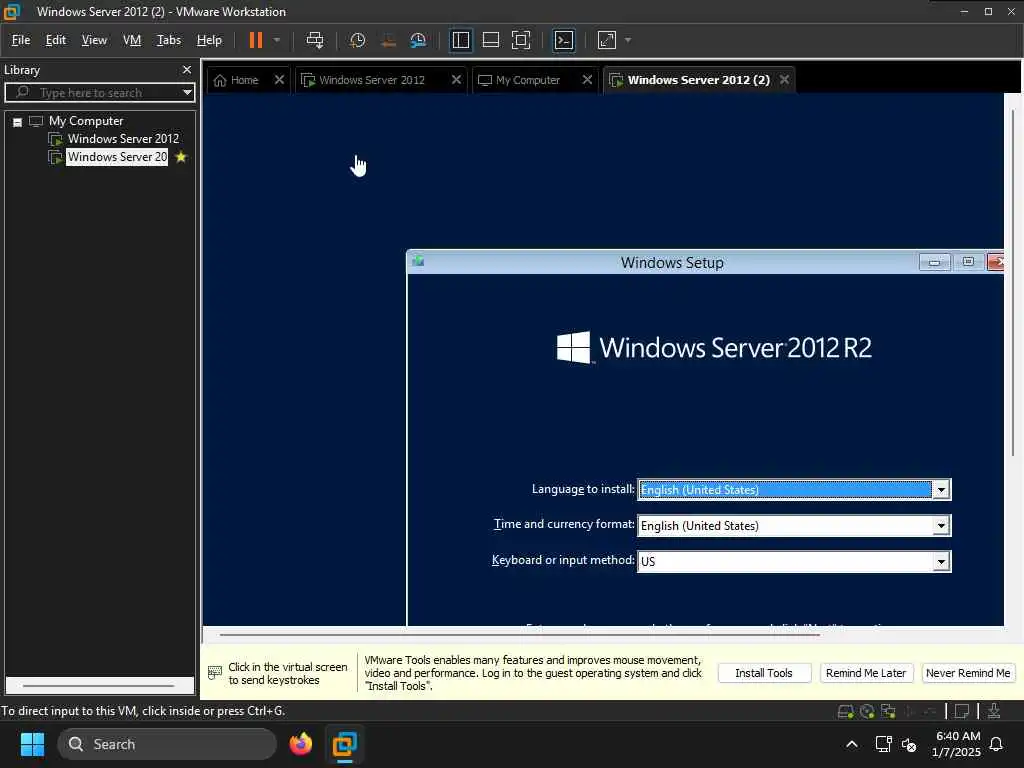Click the CD/DVD status bar icon

(x=867, y=711)
